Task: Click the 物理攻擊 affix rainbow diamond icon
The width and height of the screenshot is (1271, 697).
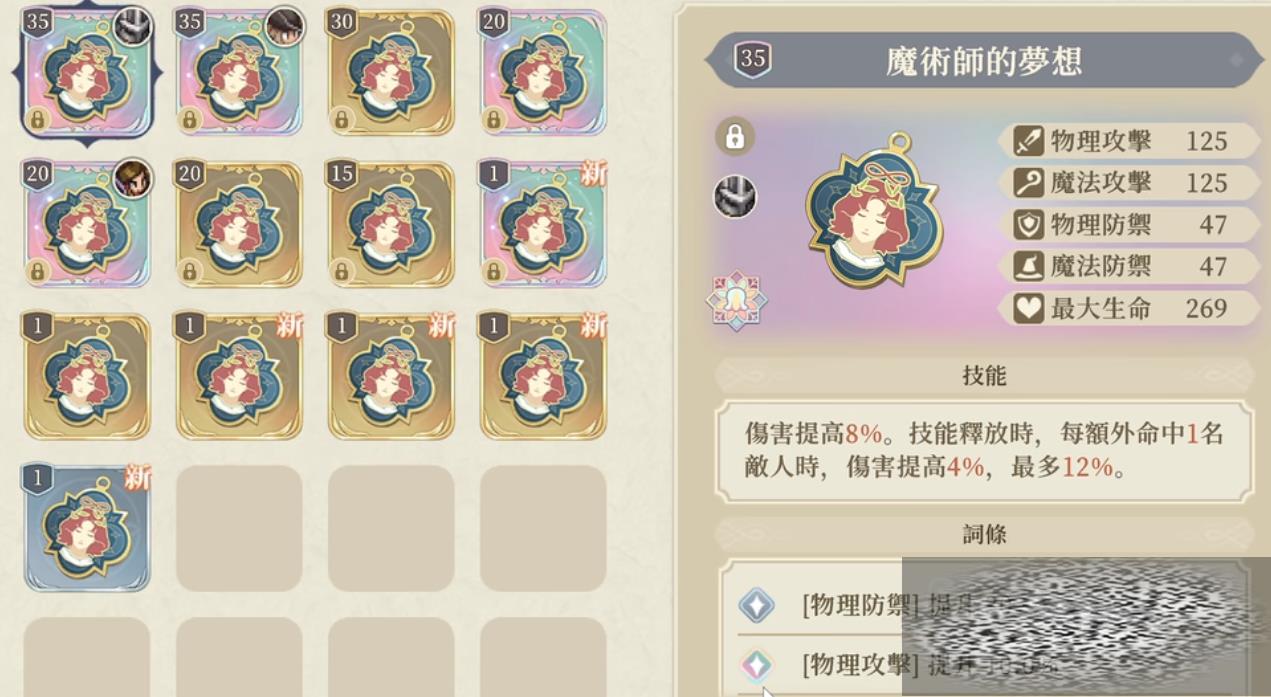Action: [x=757, y=665]
